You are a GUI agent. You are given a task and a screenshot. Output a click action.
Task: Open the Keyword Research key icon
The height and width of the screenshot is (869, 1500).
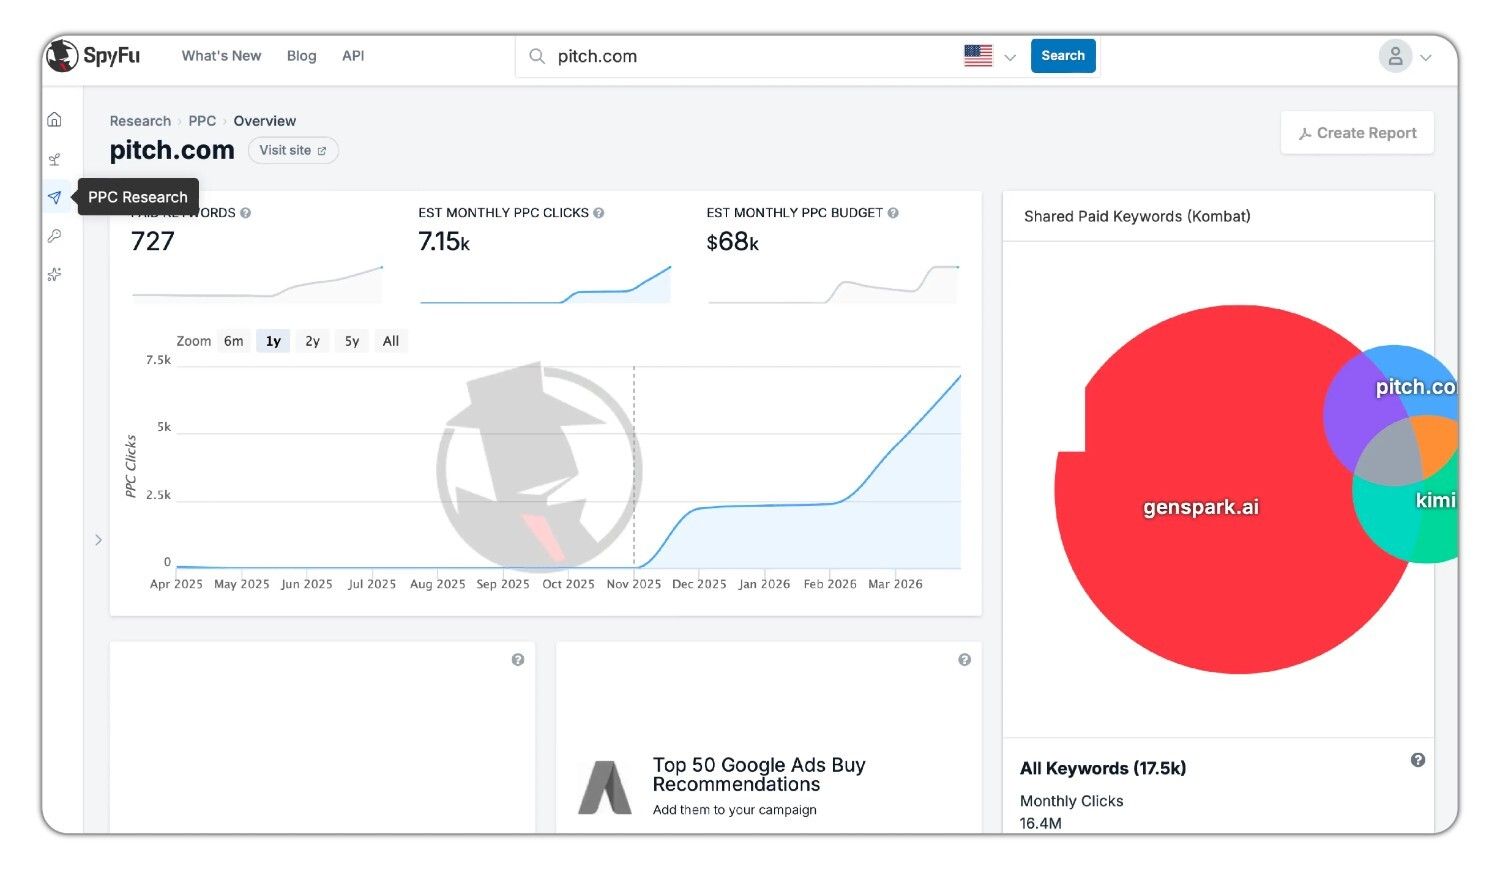(x=55, y=236)
